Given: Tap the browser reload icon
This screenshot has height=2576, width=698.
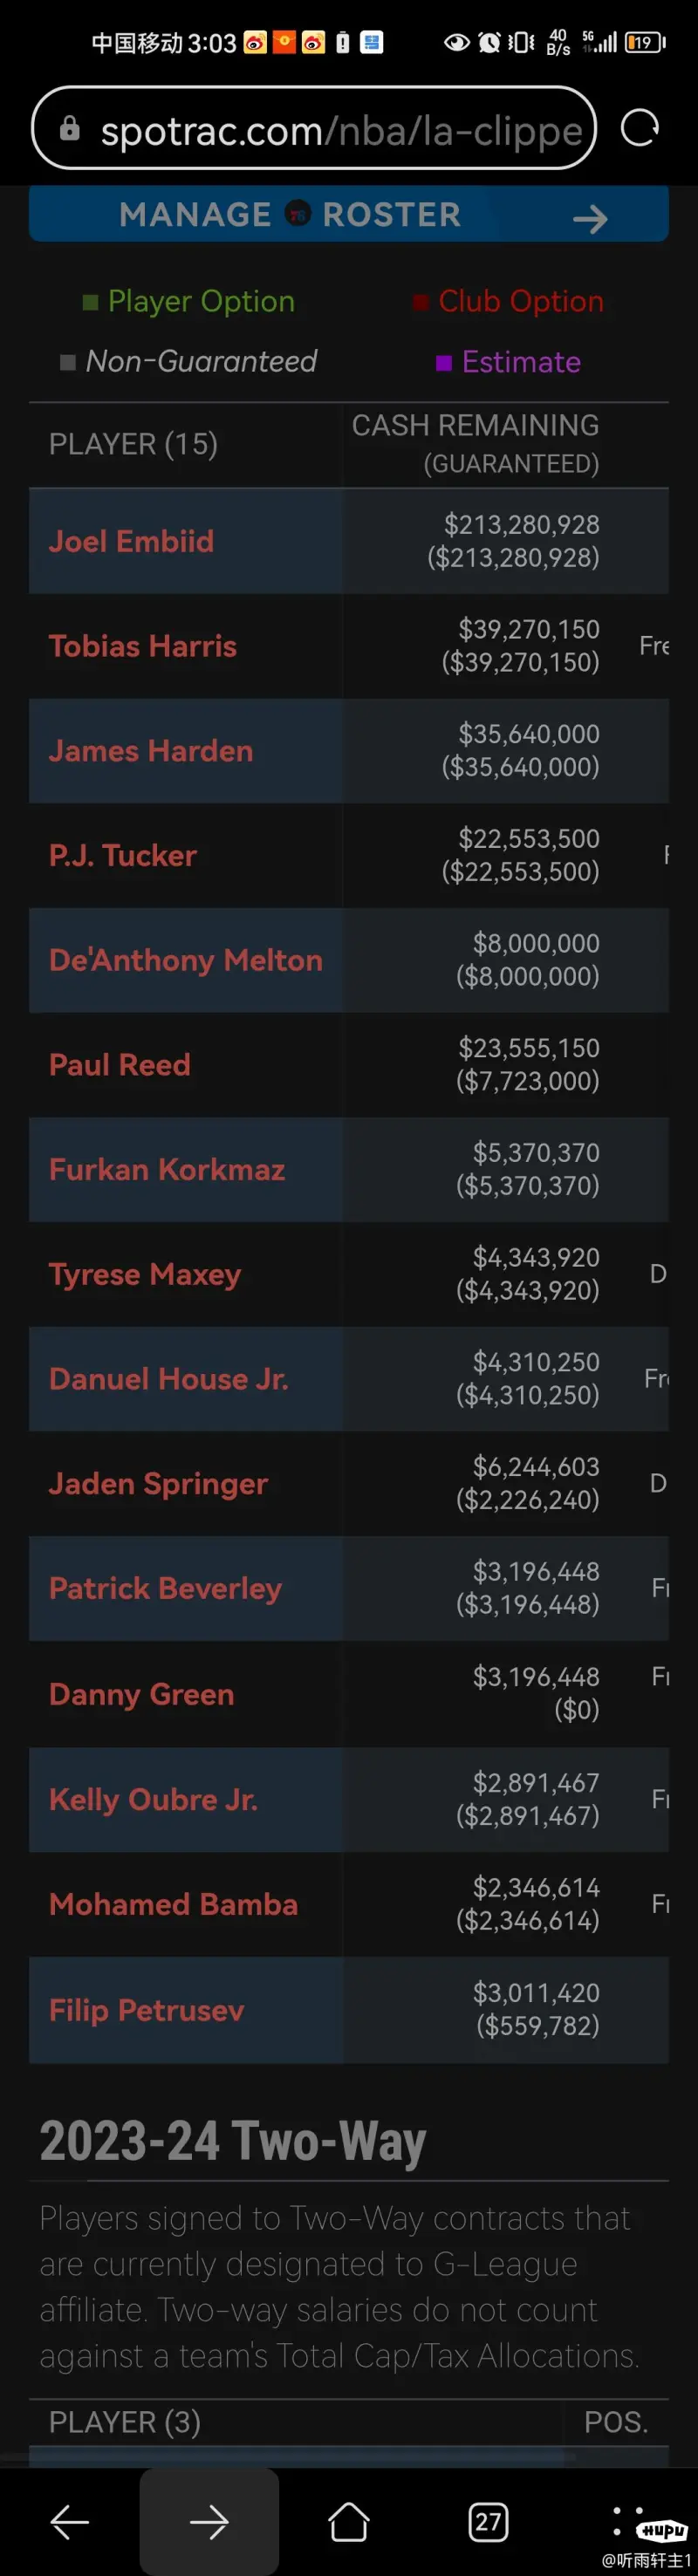Looking at the screenshot, I should [639, 128].
